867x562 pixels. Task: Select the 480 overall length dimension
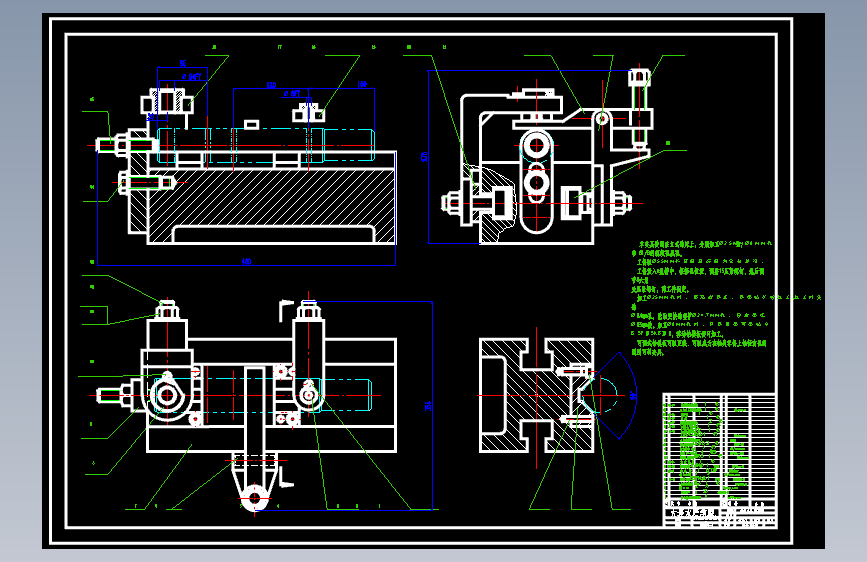(247, 262)
